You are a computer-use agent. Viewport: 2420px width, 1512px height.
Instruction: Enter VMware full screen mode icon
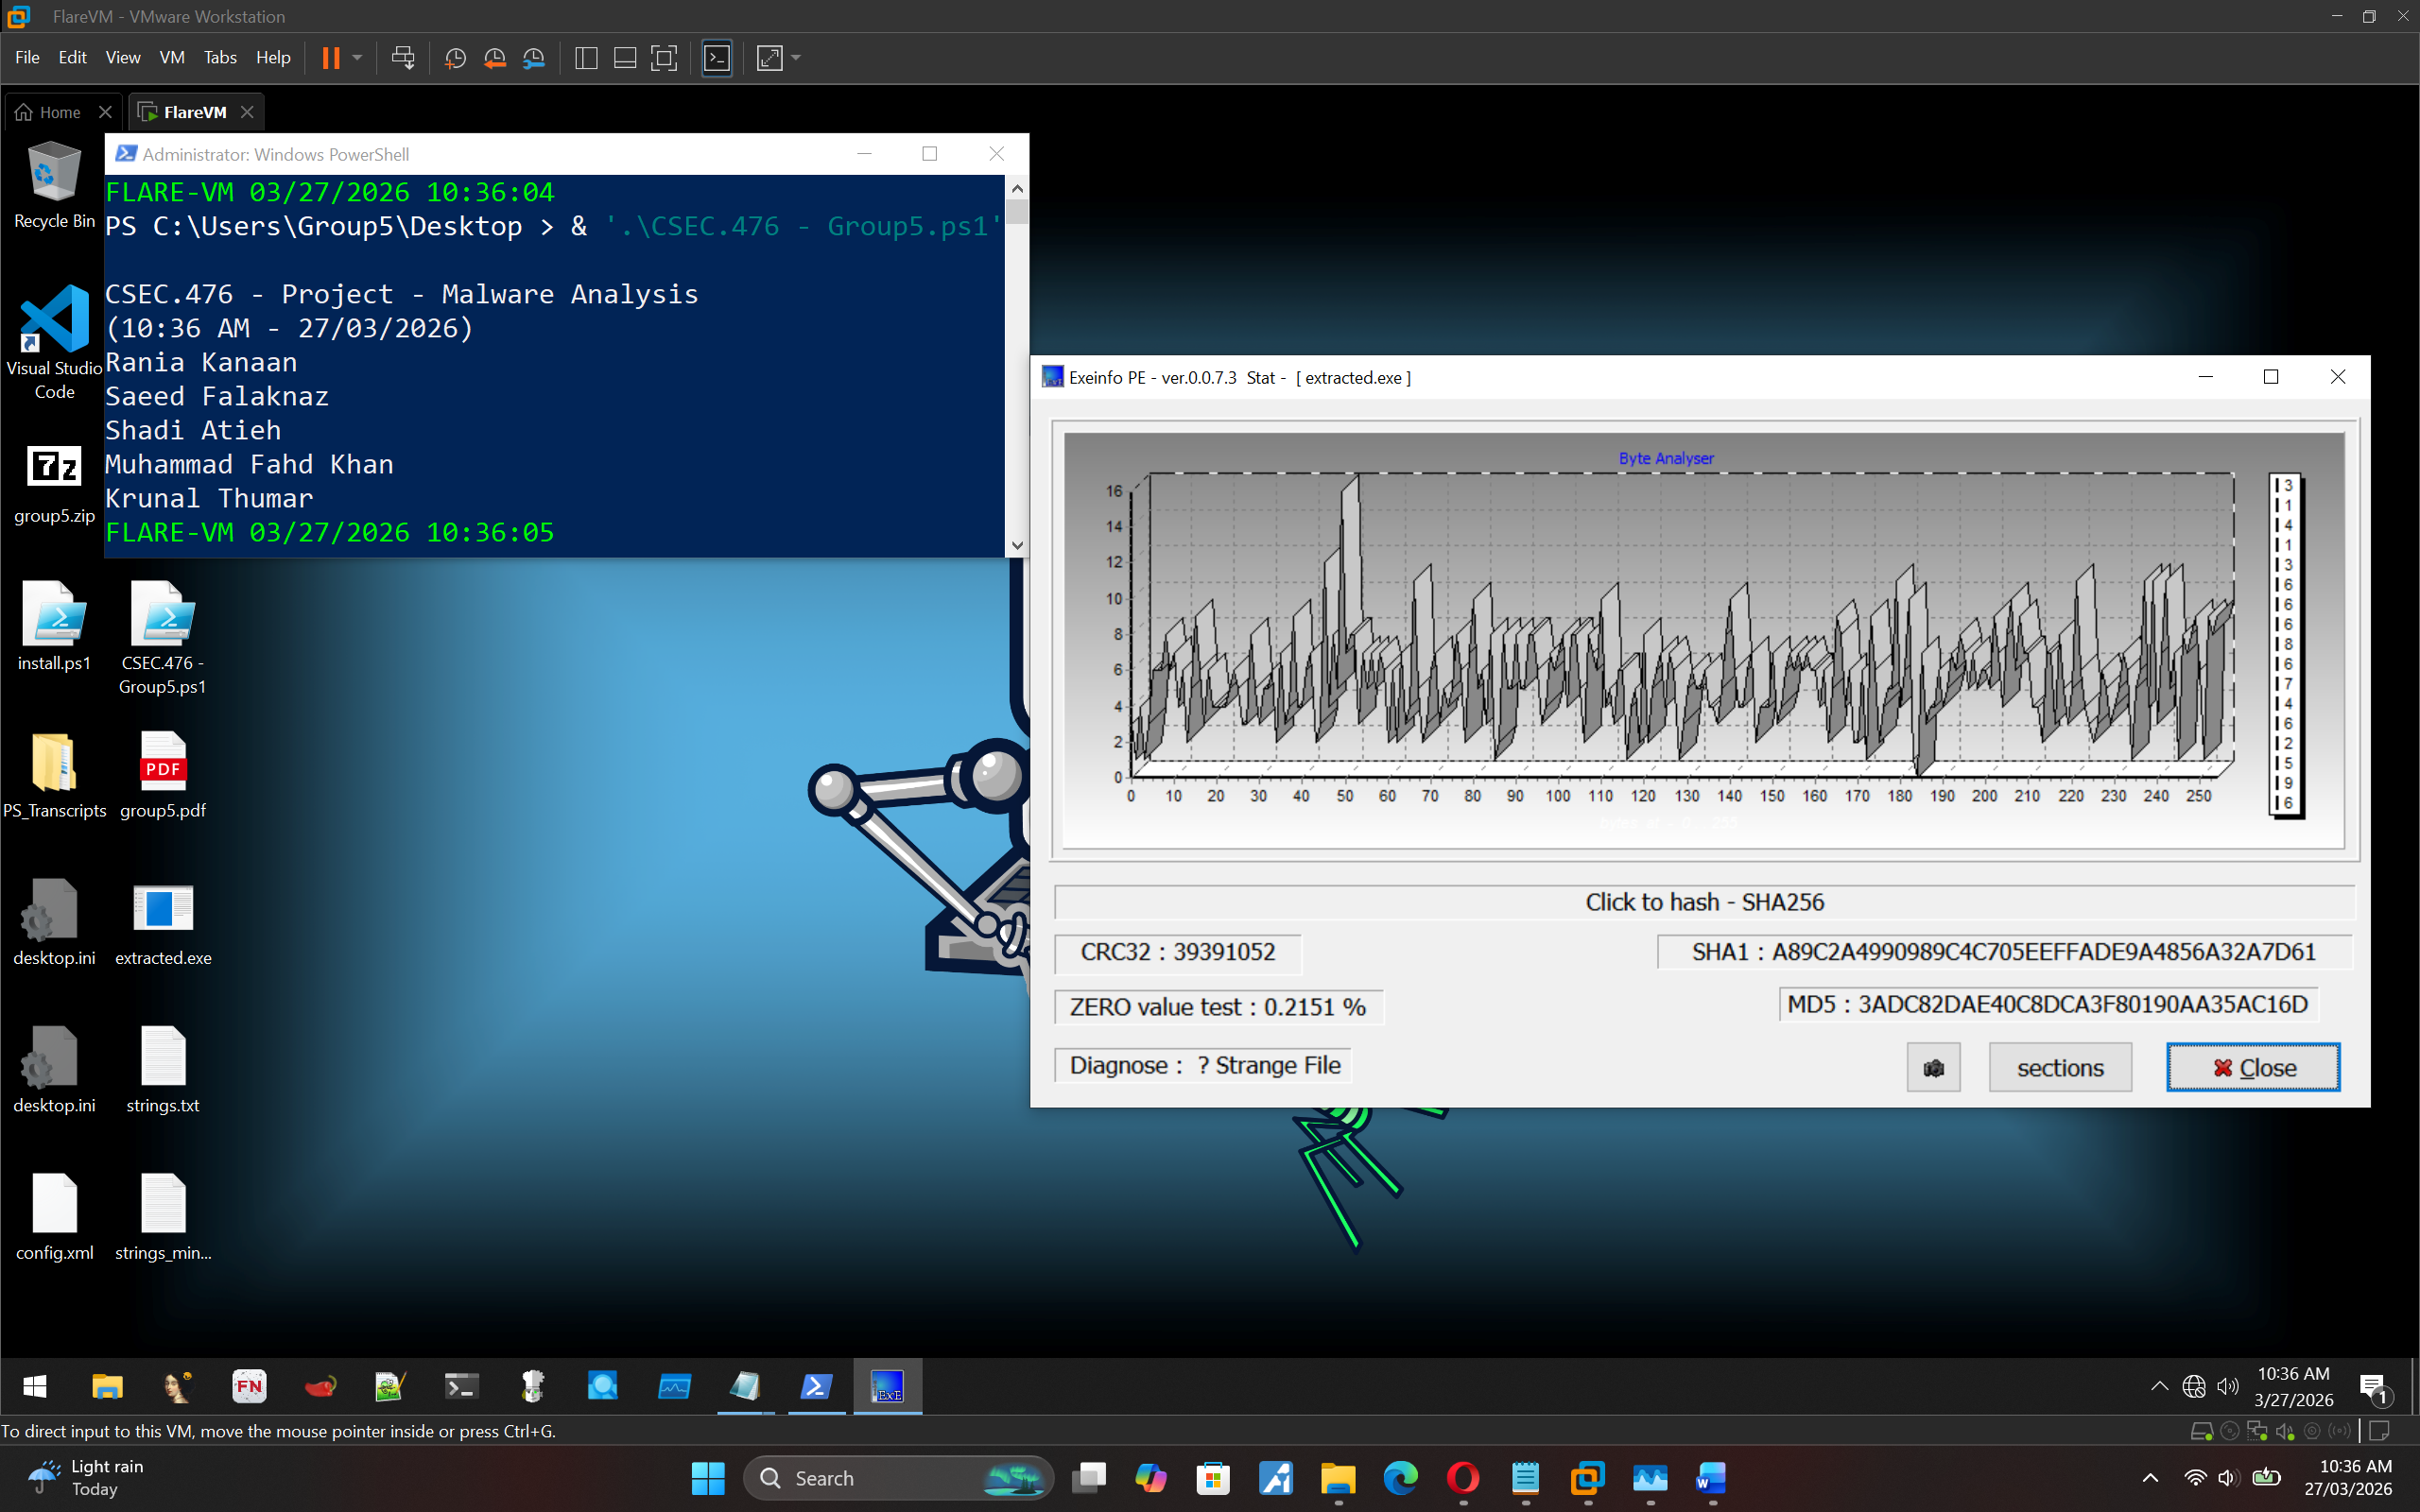click(x=664, y=58)
